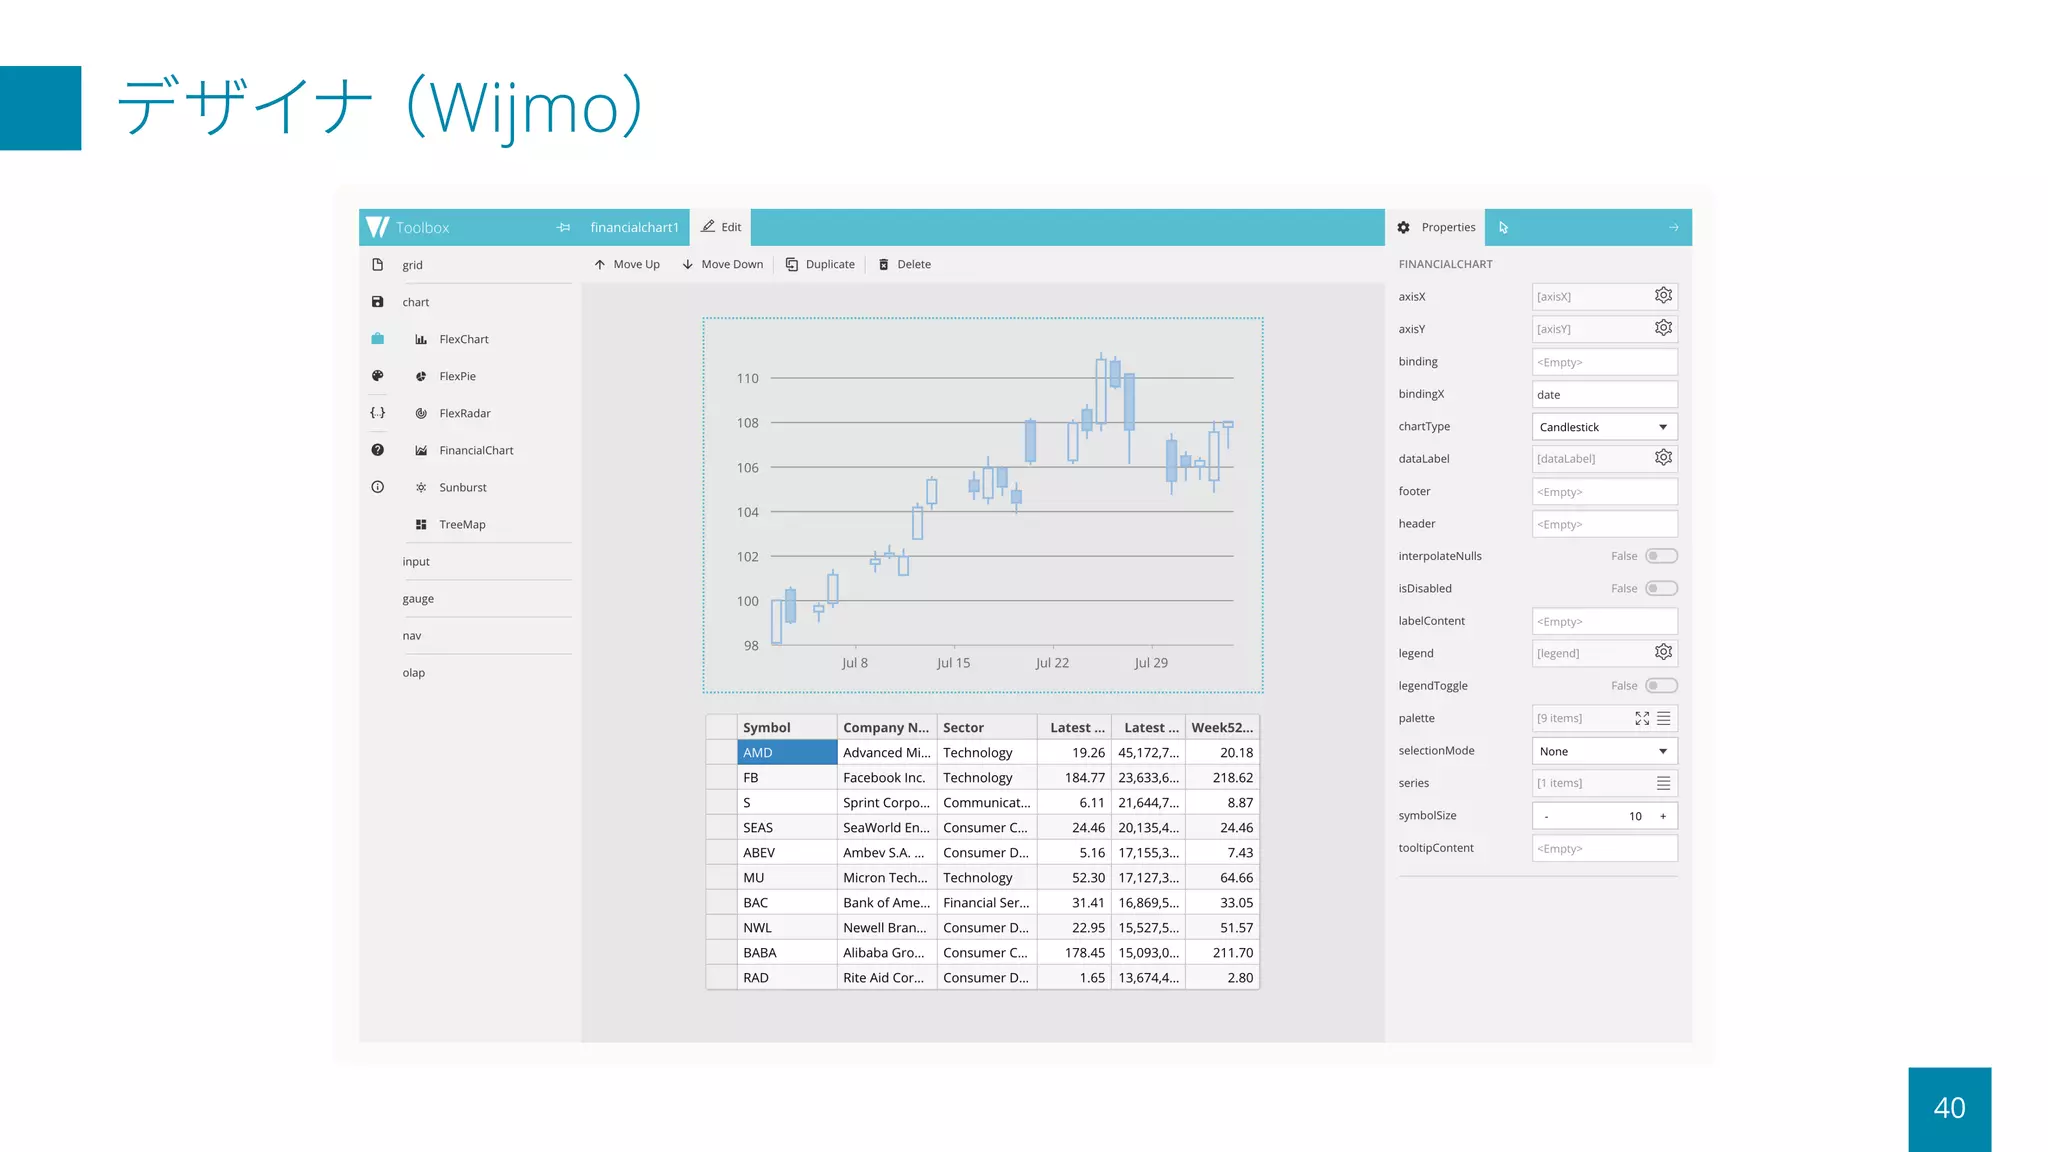Enable the legendToggle switch
The image size is (2048, 1152).
[x=1660, y=686]
